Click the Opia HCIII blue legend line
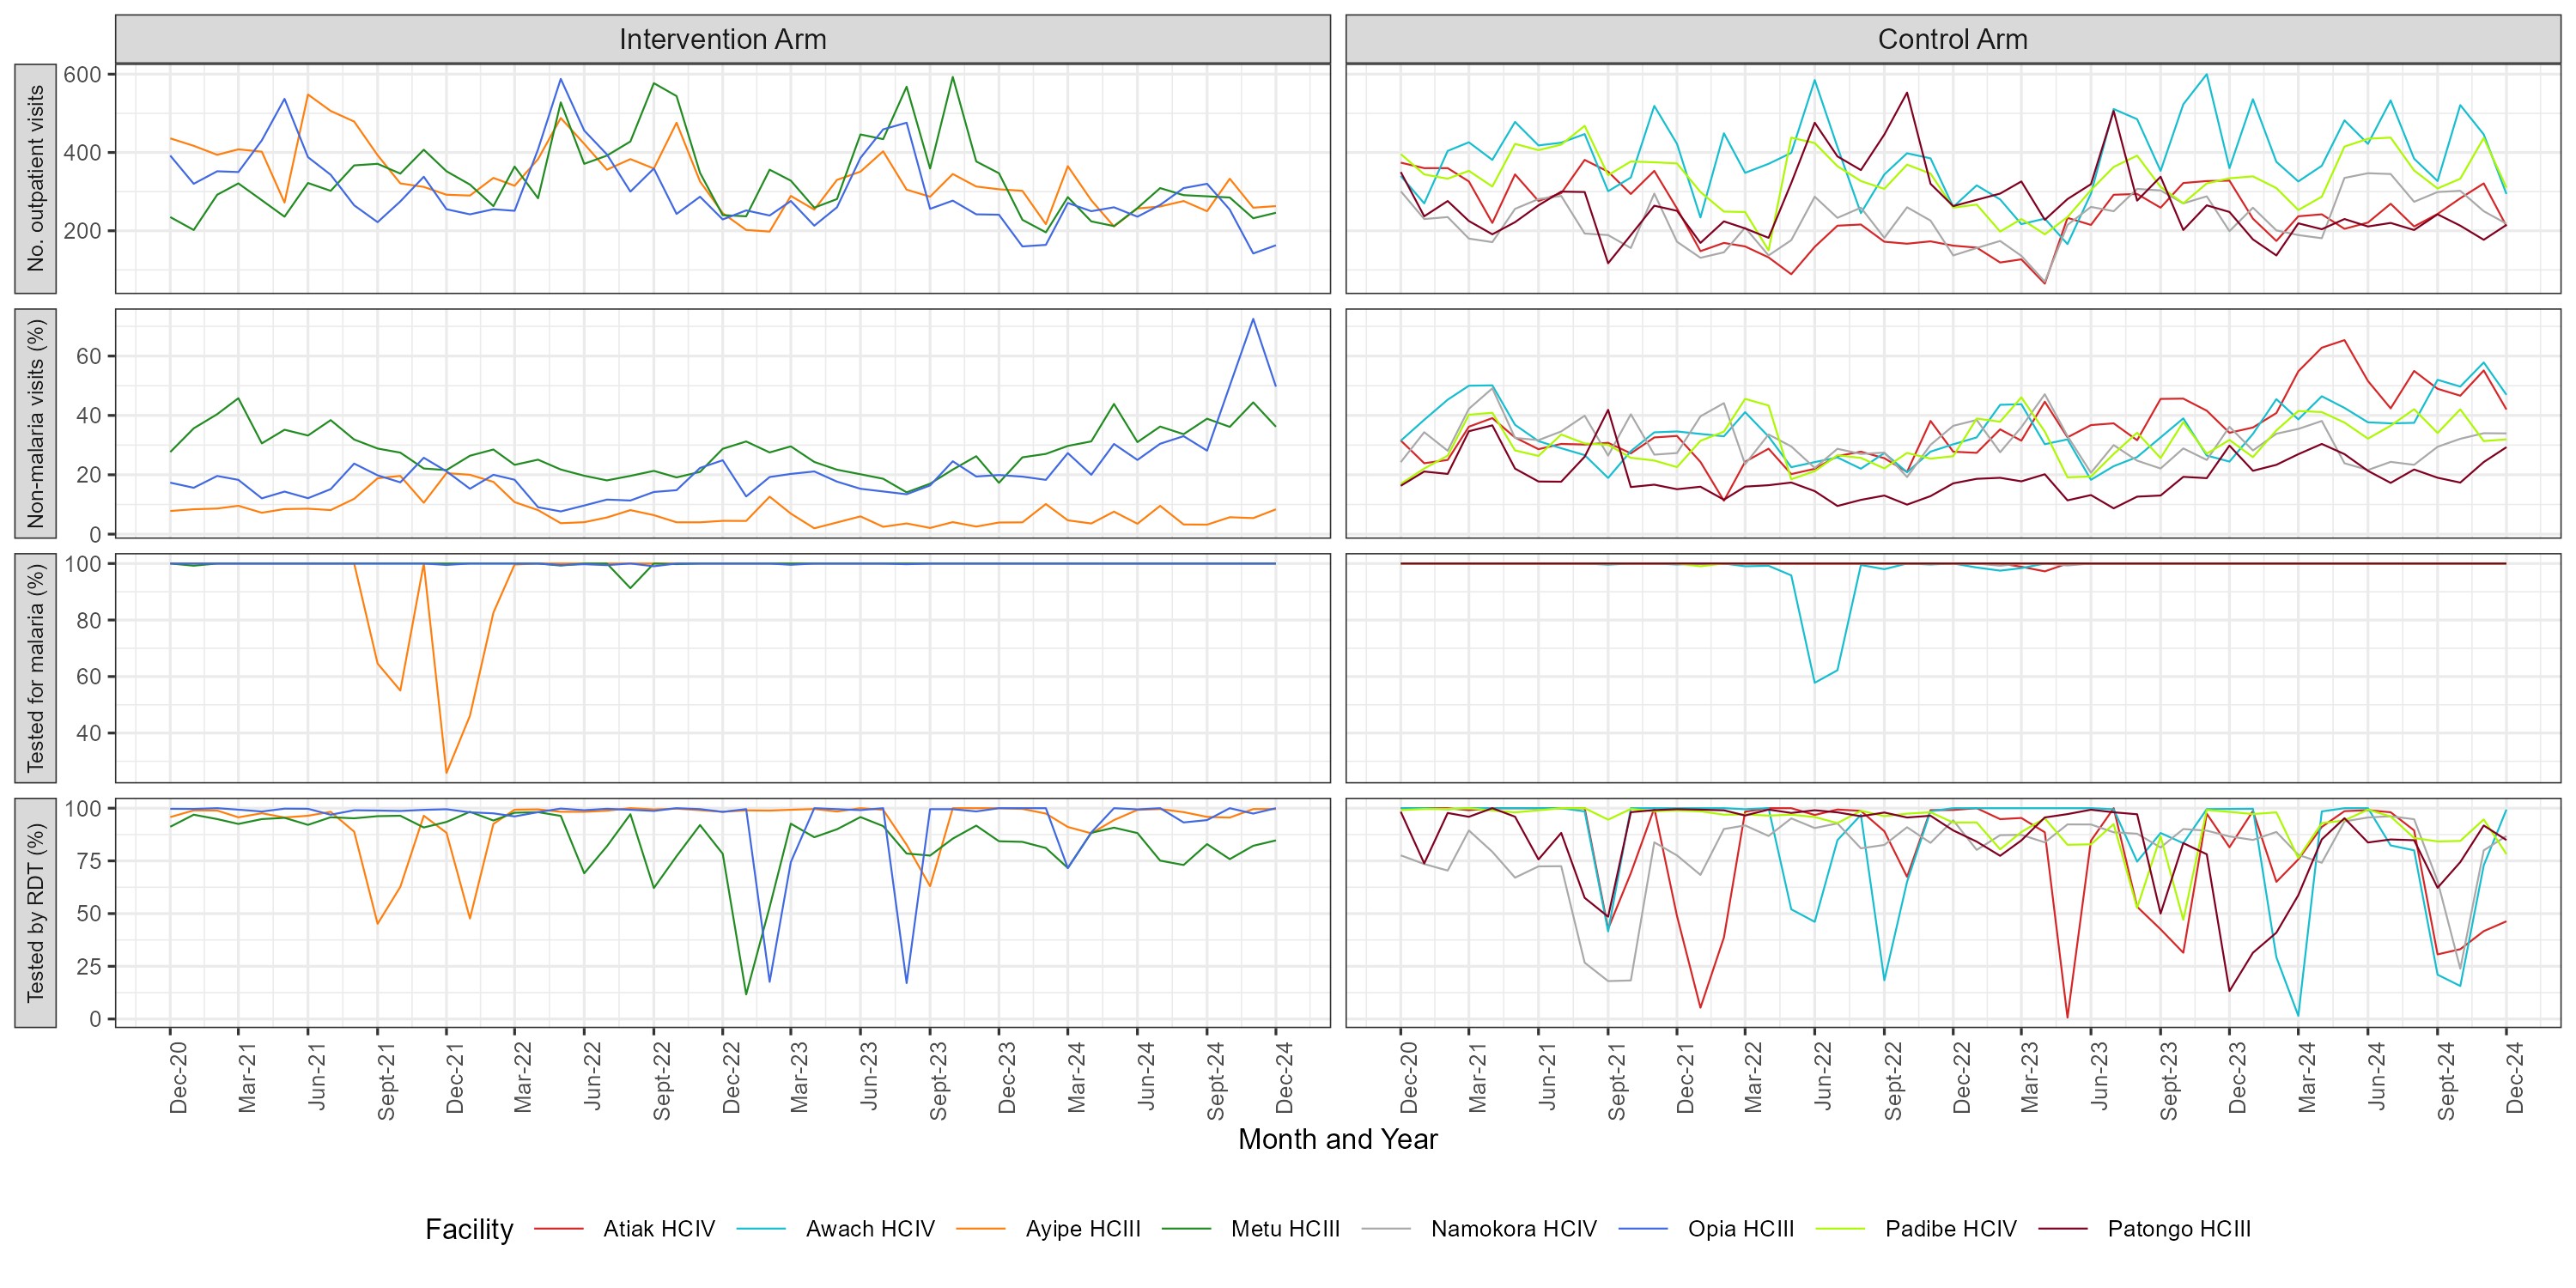Viewport: 2576px width, 1288px height. click(1643, 1229)
